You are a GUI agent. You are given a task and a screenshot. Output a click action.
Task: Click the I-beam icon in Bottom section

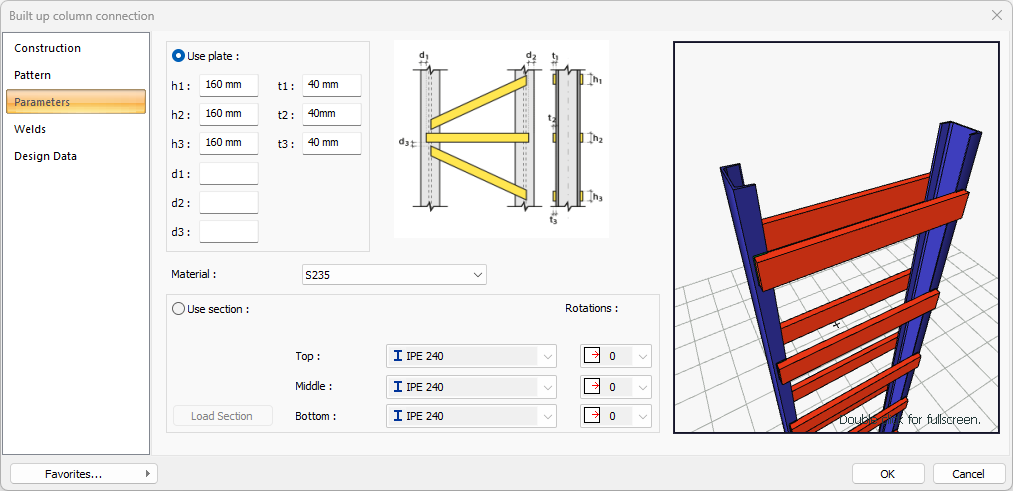tap(398, 416)
